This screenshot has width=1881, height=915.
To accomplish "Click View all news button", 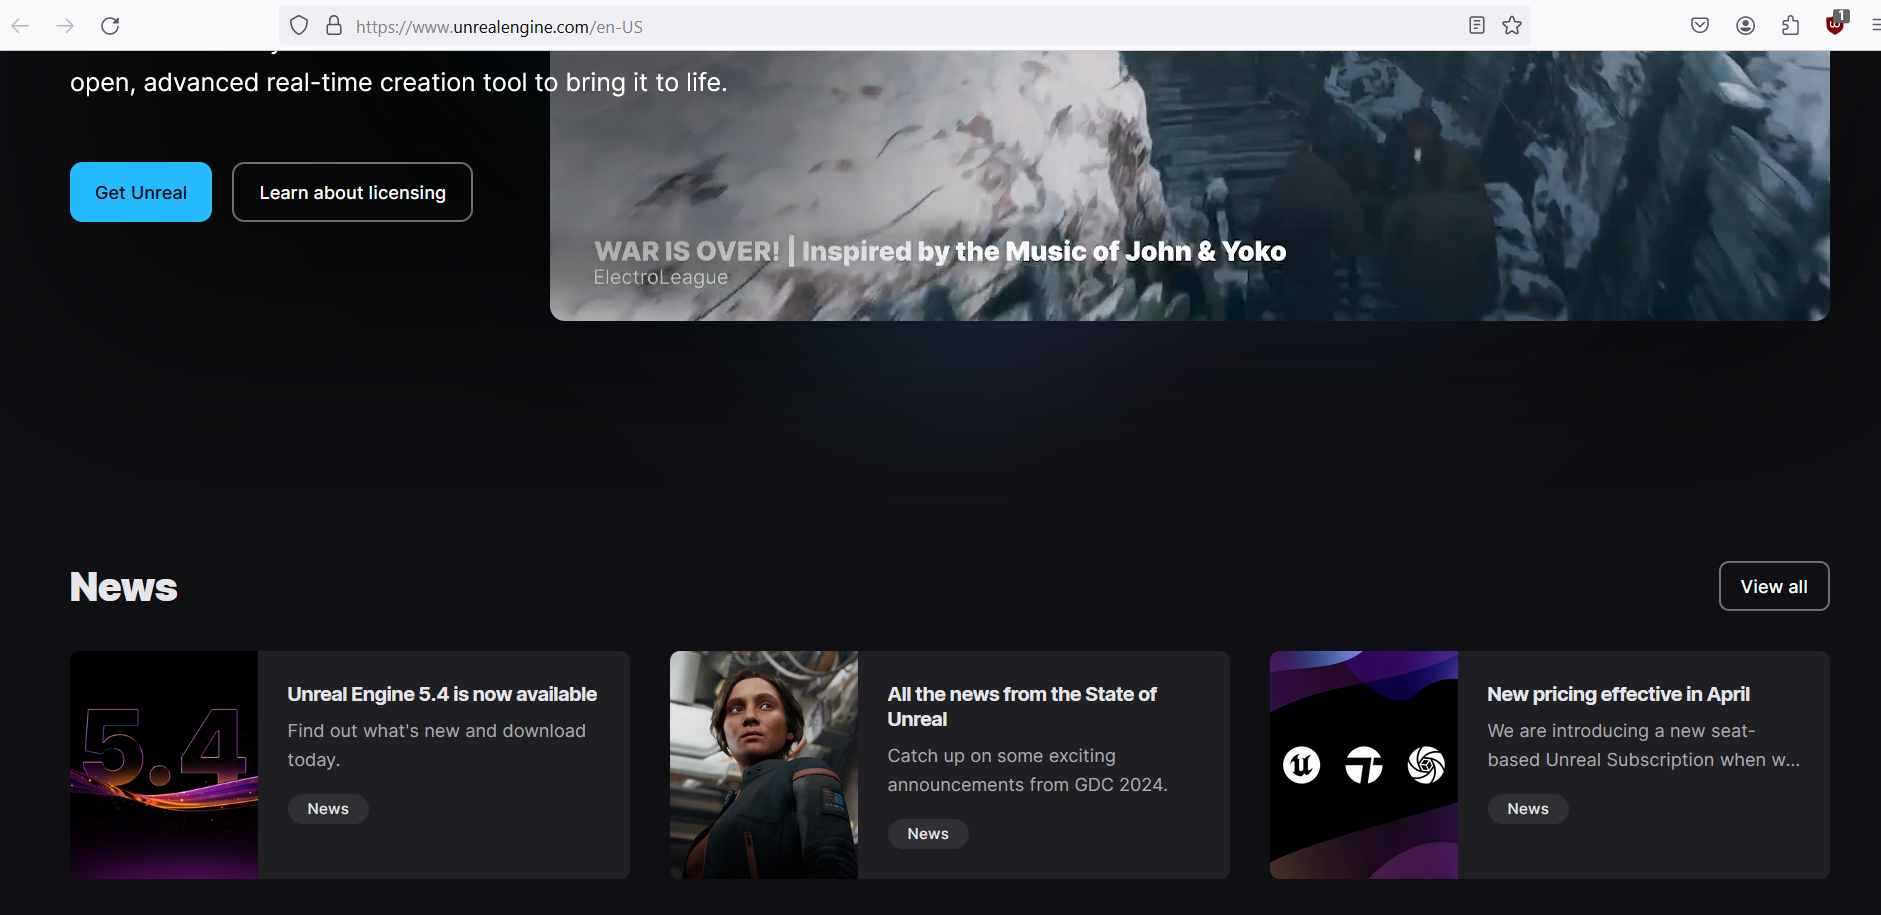I will click(x=1773, y=586).
